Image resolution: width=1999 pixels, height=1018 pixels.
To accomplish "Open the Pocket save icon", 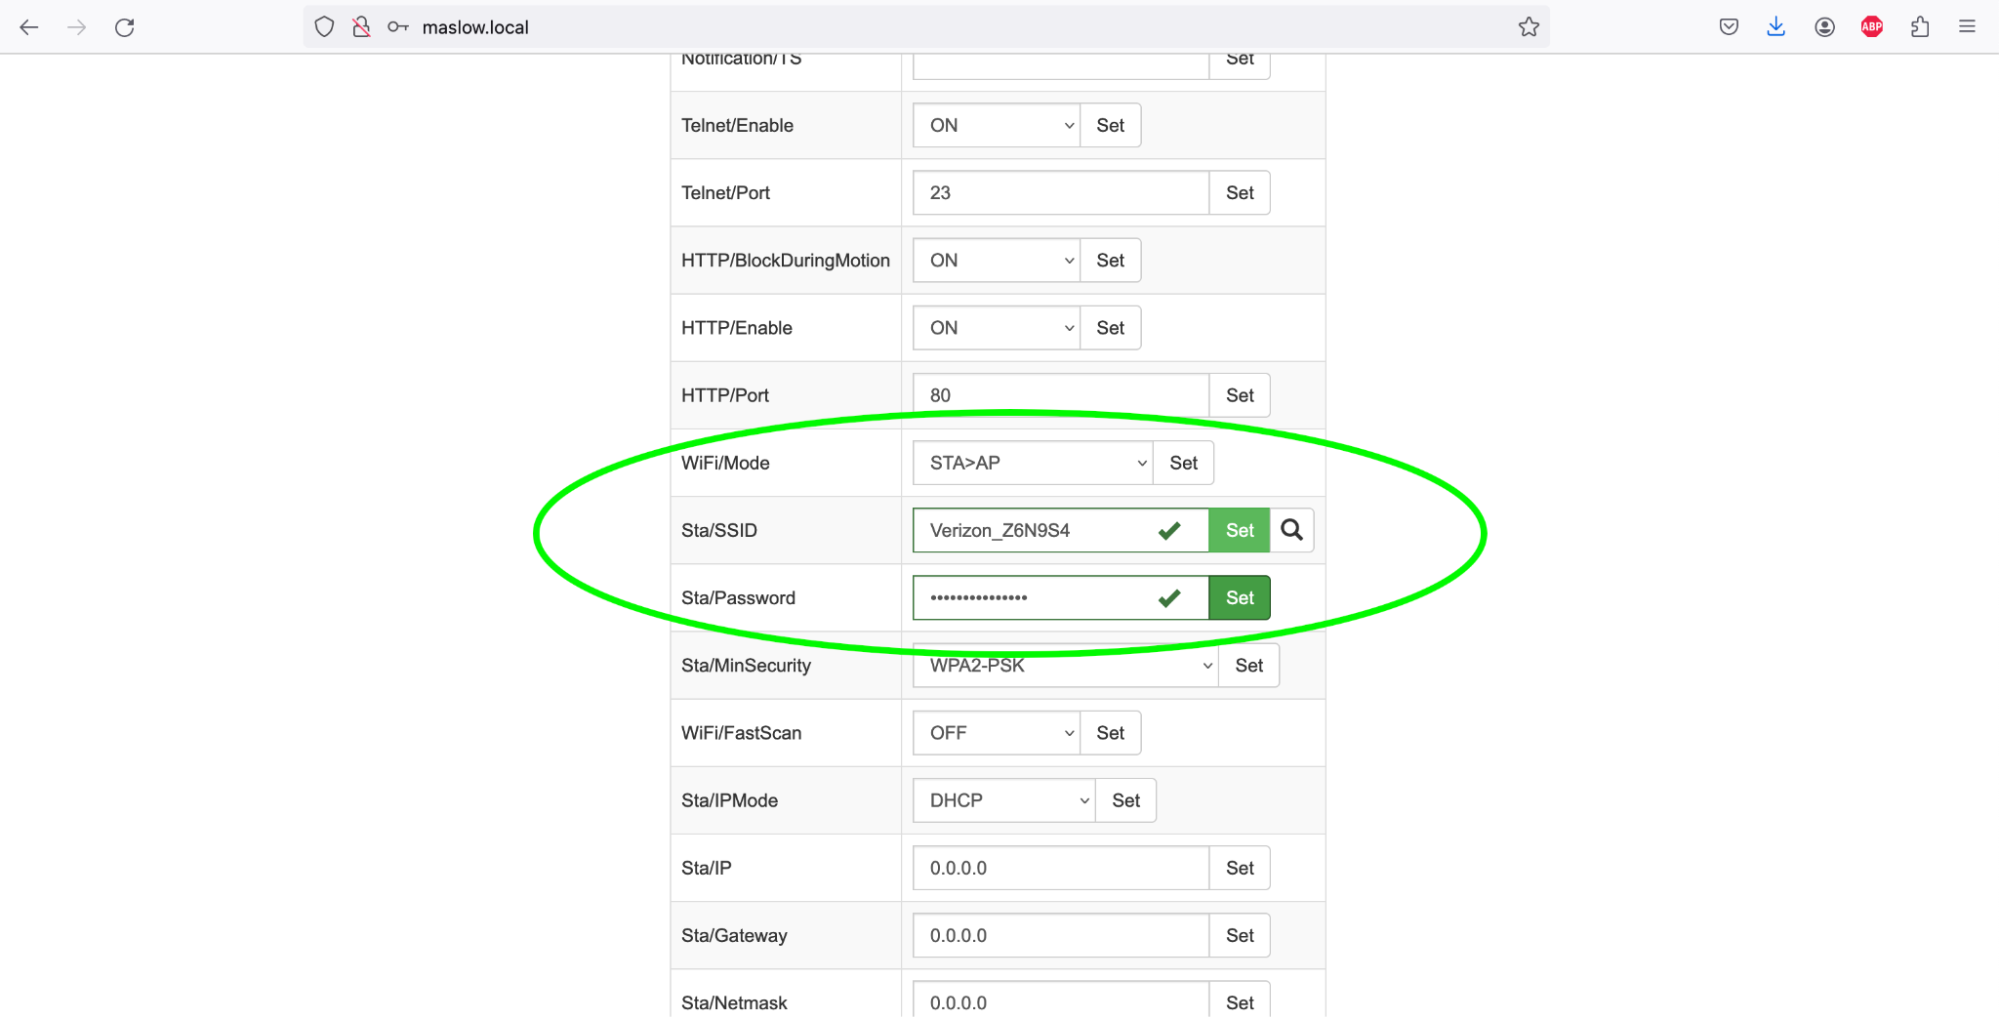I will pyautogui.click(x=1729, y=27).
